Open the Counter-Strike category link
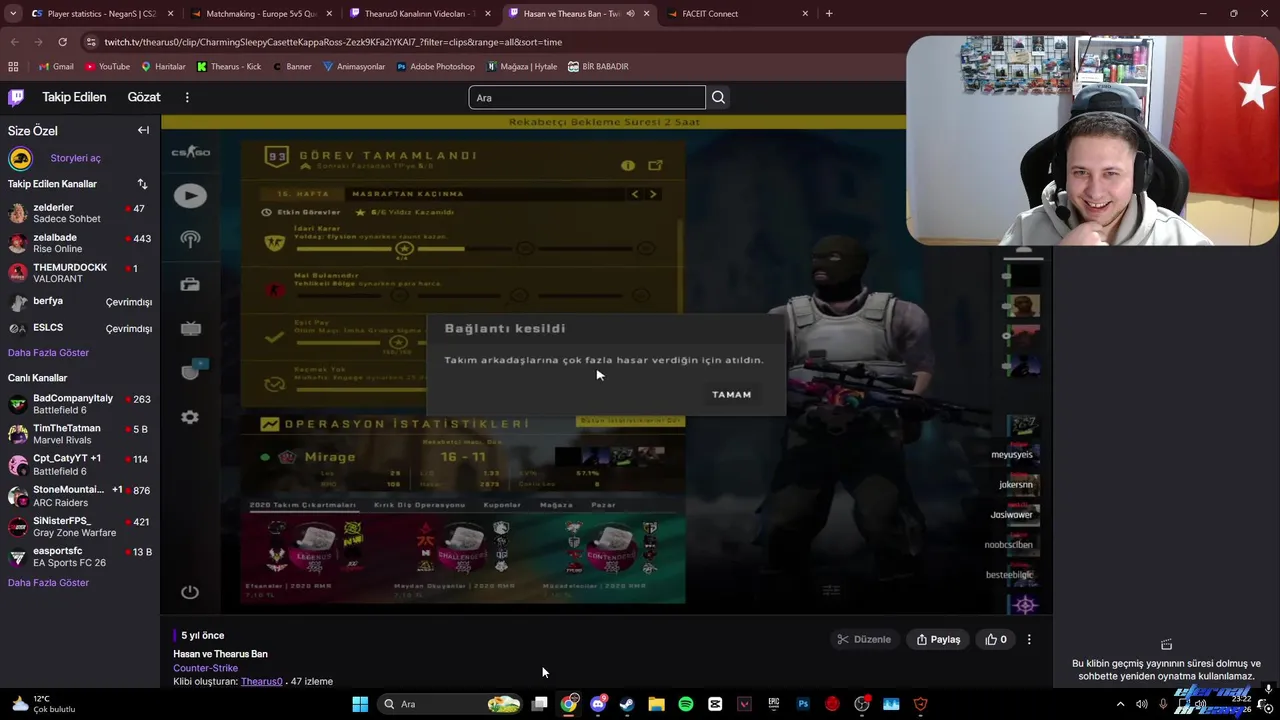The image size is (1280, 720). point(205,668)
